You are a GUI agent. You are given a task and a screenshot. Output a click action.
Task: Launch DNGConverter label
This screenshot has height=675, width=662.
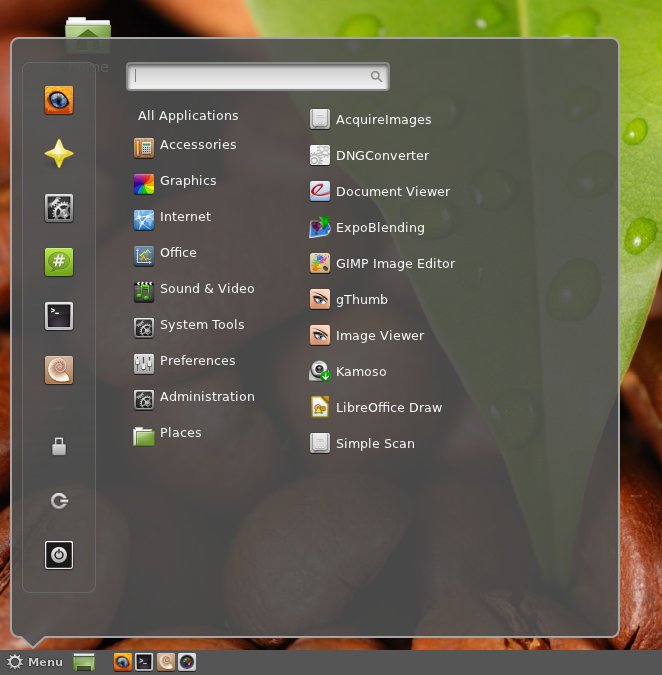coord(382,155)
